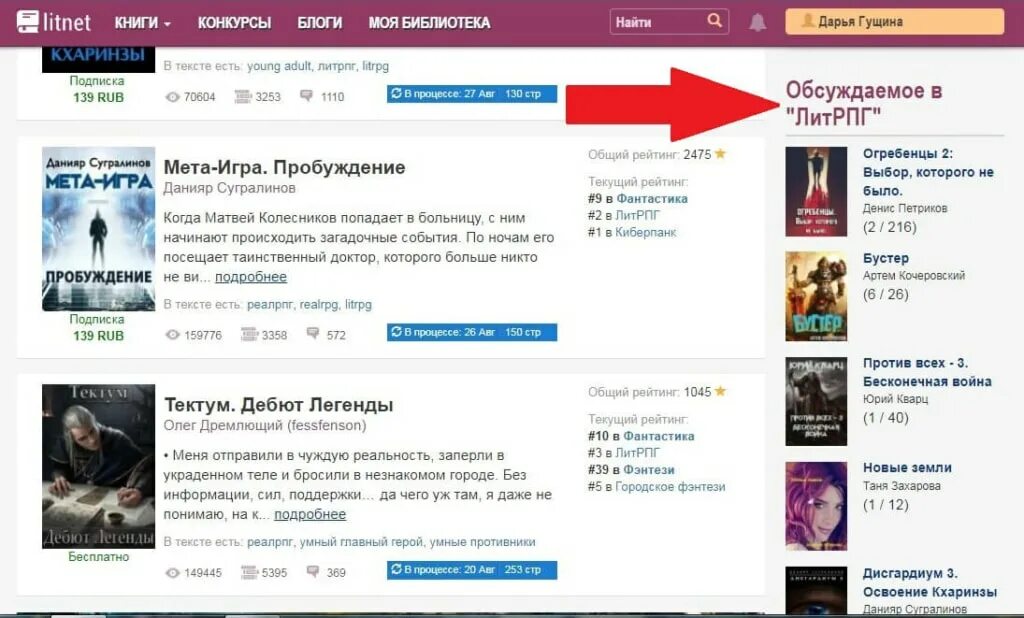Open Мета-Игра book cover thumbnail
1024x618 pixels.
click(99, 229)
